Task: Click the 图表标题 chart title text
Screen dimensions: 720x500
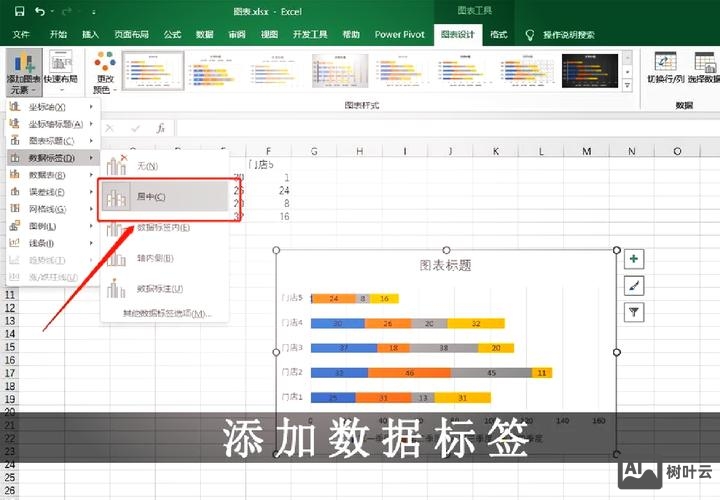Action: pyautogui.click(x=445, y=265)
